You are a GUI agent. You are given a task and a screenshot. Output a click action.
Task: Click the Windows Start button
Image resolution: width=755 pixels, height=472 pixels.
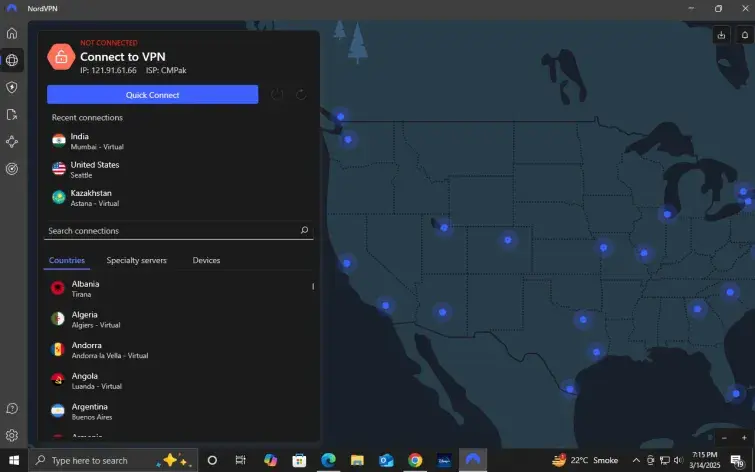(x=13, y=460)
